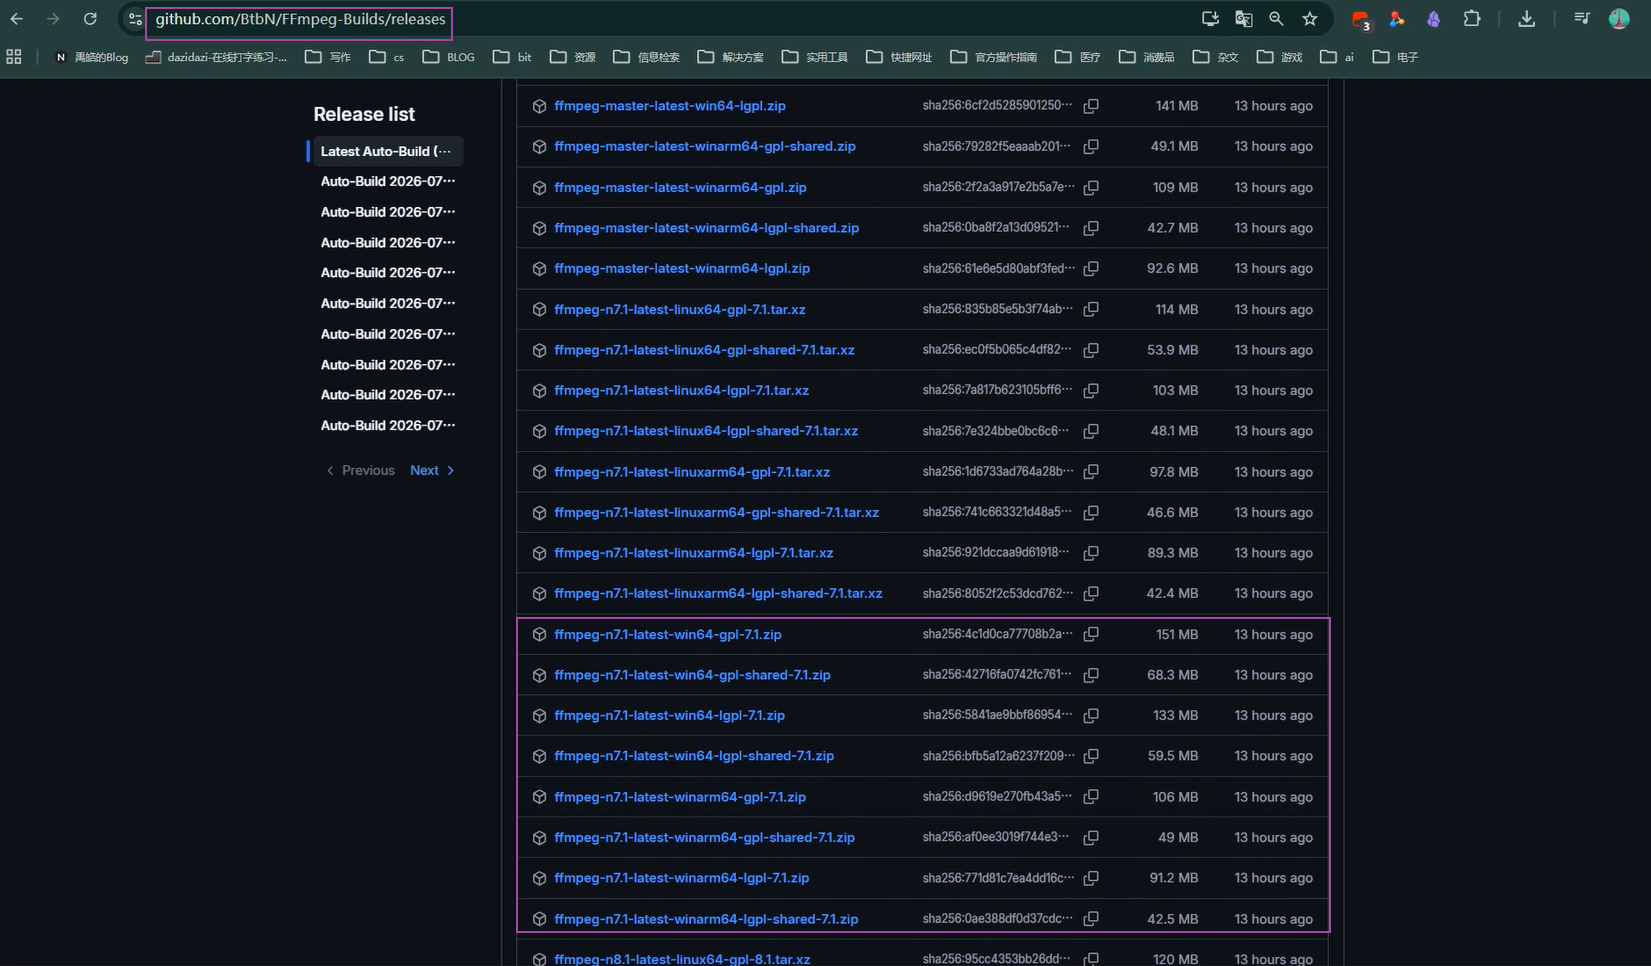Click the 42.5 MB size value
Image resolution: width=1651 pixels, height=966 pixels.
1173,919
